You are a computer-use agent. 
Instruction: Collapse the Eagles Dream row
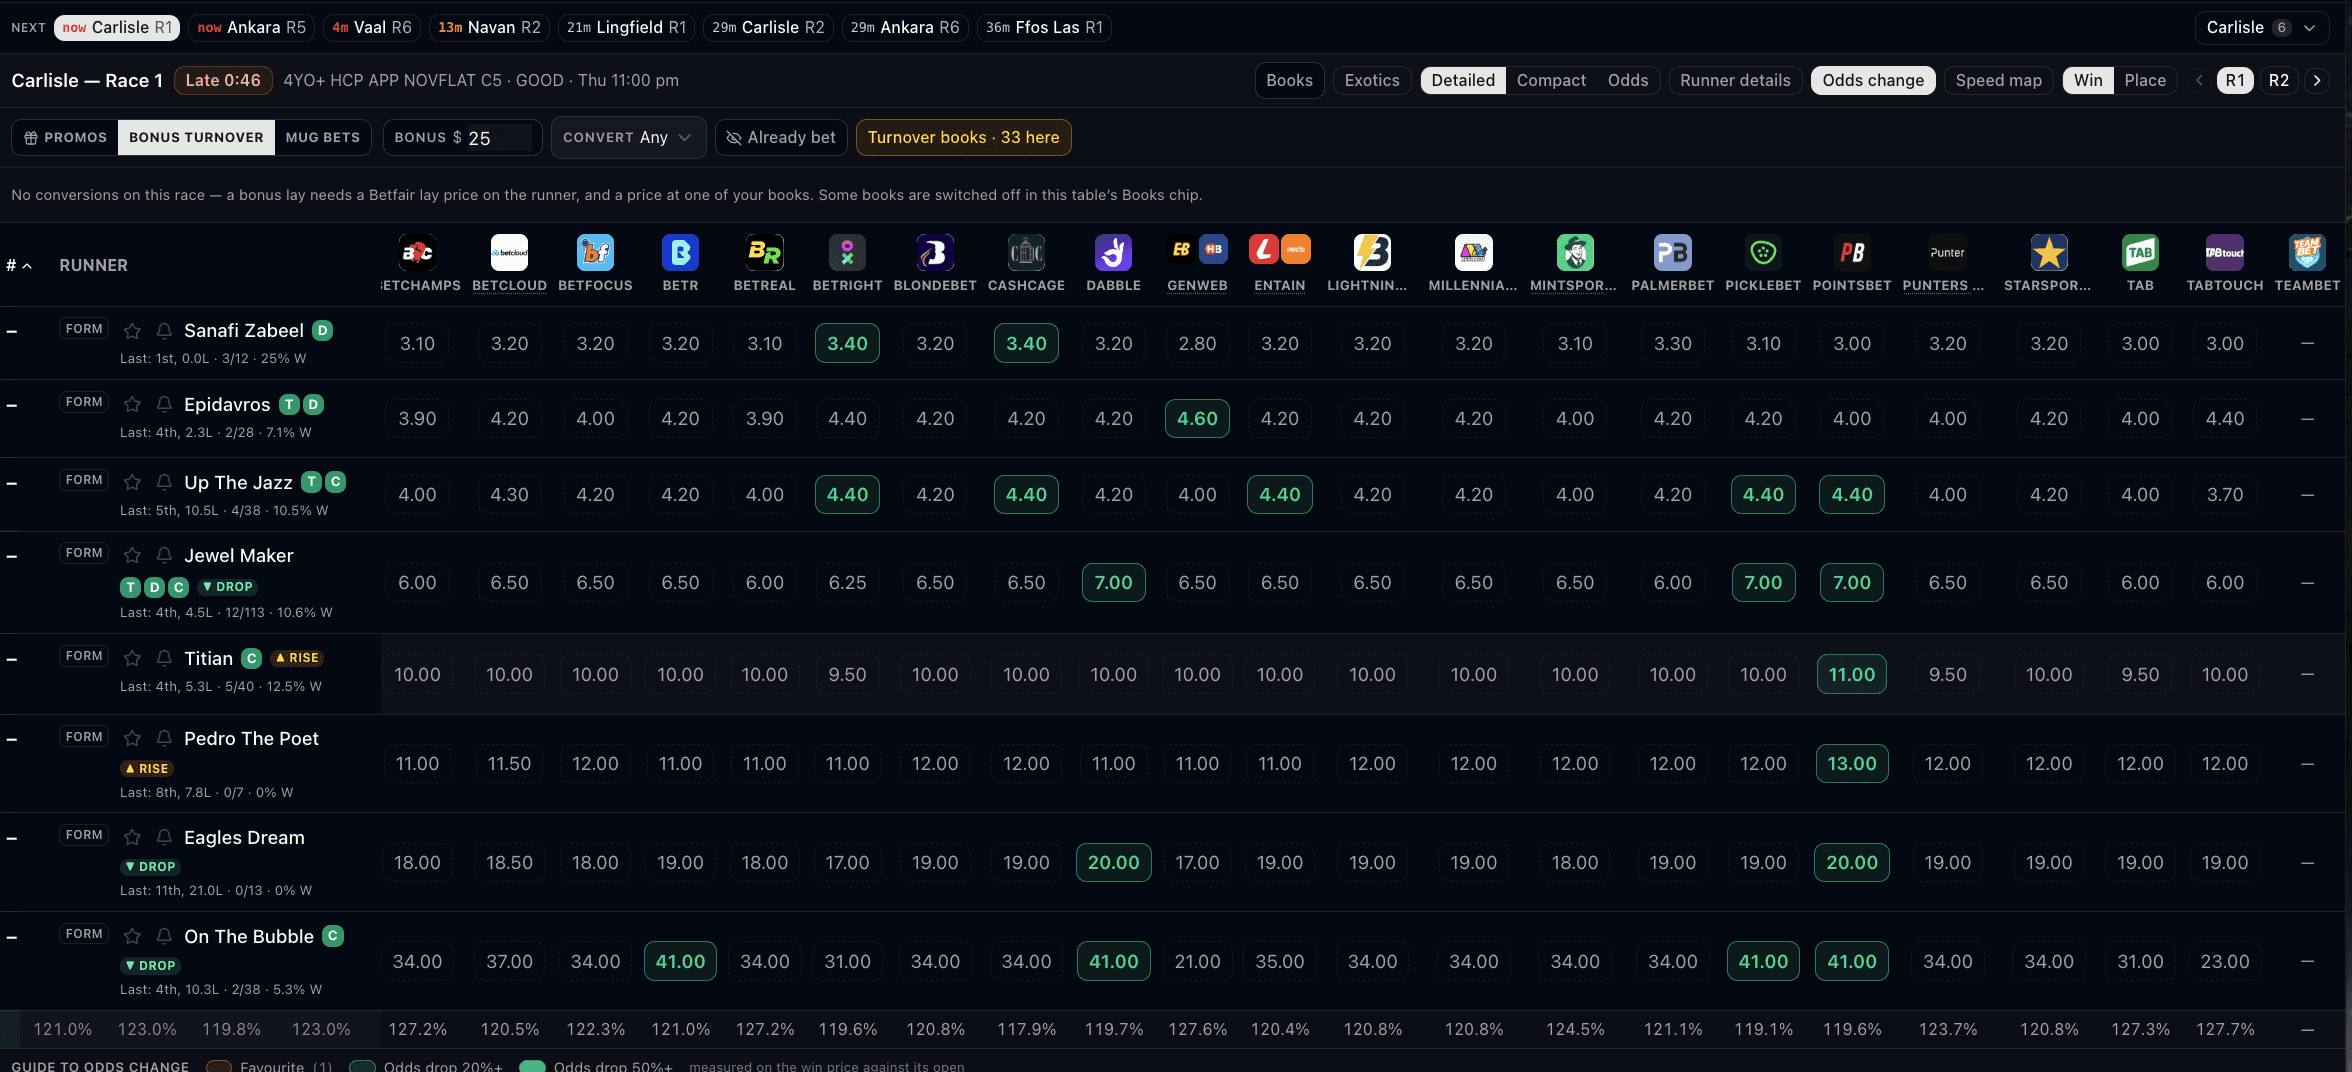pyautogui.click(x=12, y=839)
